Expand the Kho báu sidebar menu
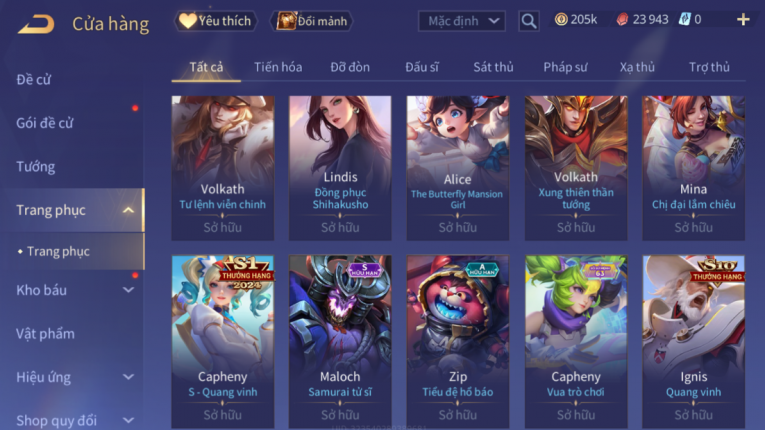This screenshot has width=765, height=430. 128,290
